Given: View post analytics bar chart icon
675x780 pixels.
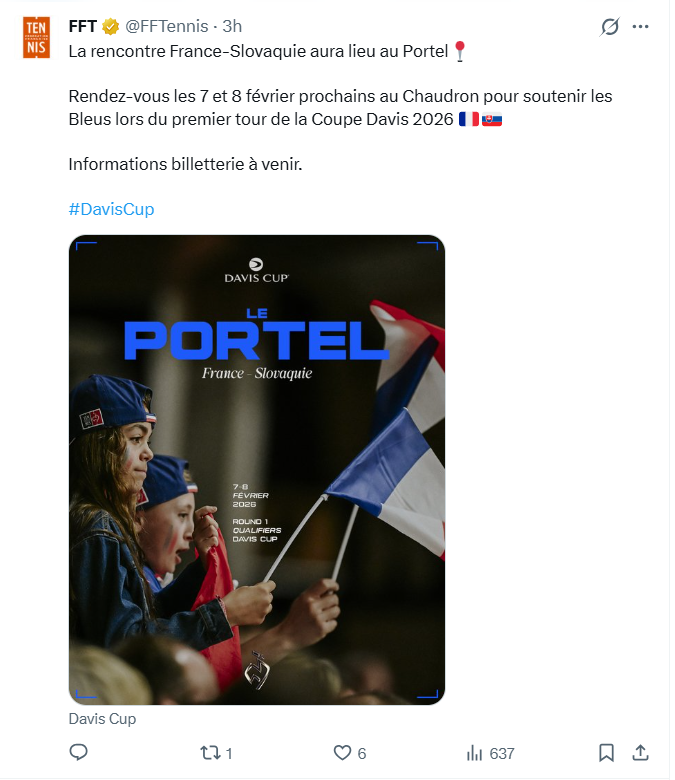Looking at the screenshot, I should (x=475, y=752).
